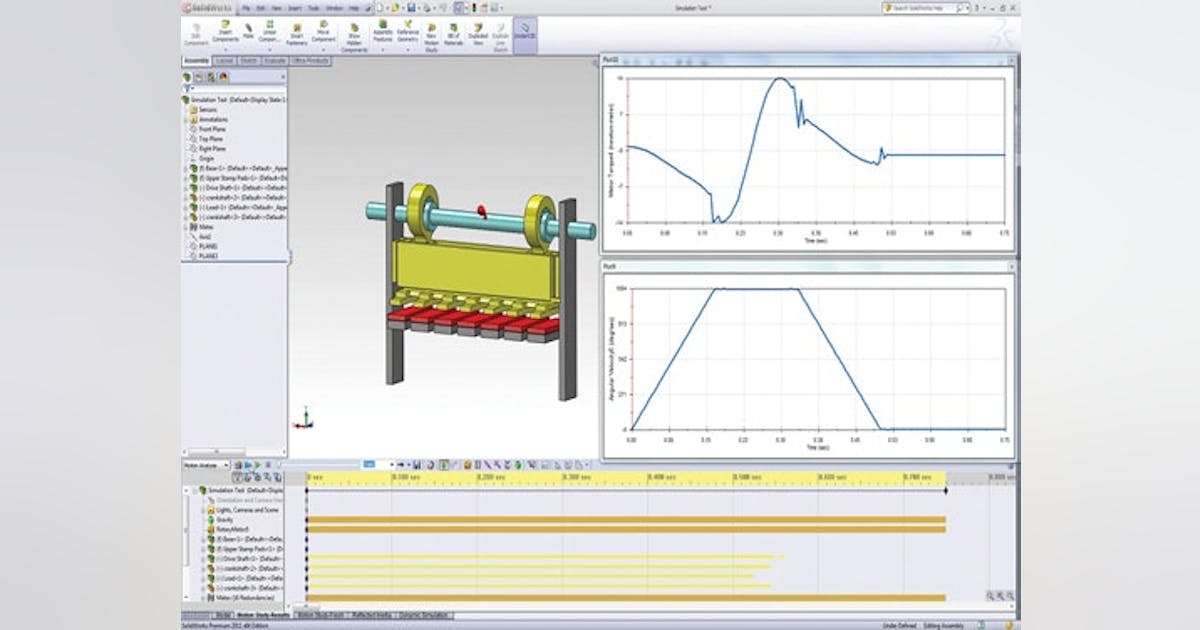Image resolution: width=1200 pixels, height=630 pixels.
Task: Select the Gravity item in motion tree
Action: click(x=225, y=519)
